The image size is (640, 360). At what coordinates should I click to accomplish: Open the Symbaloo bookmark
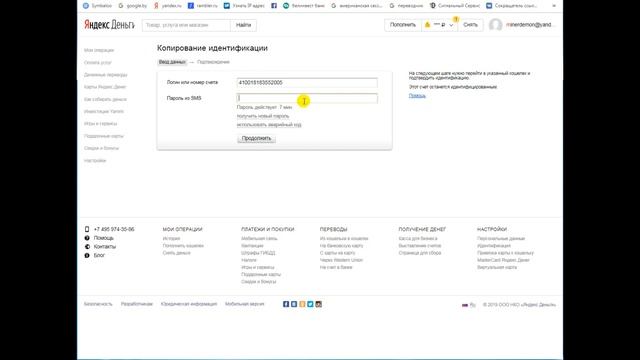(x=97, y=6)
